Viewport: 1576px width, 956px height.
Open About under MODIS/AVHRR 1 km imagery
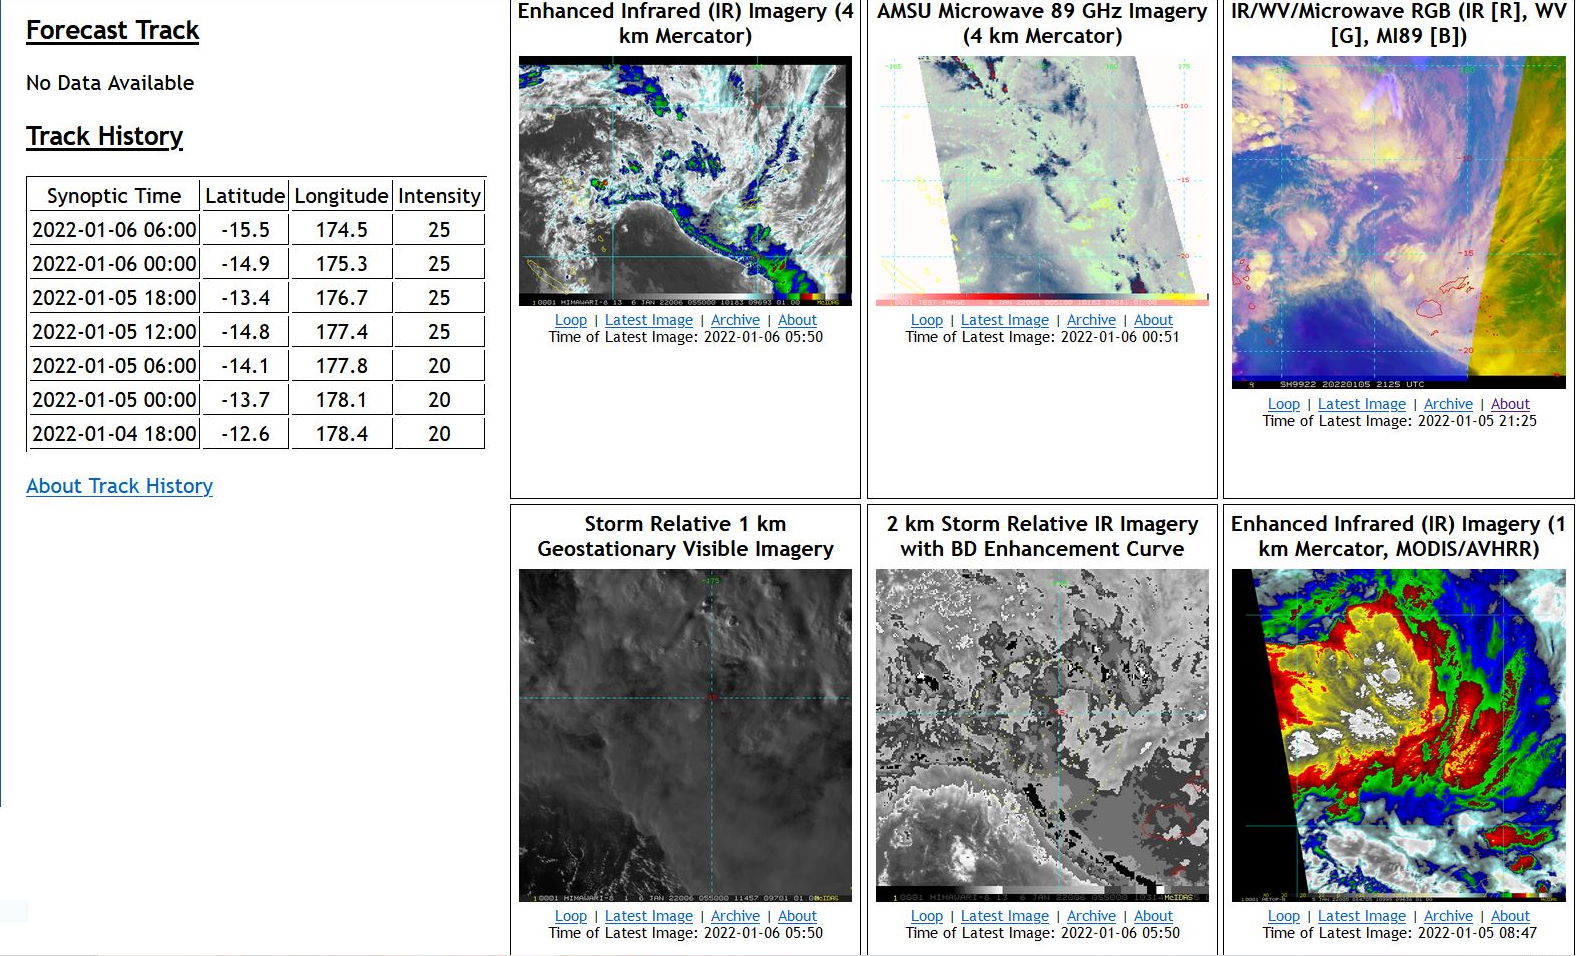point(1510,916)
